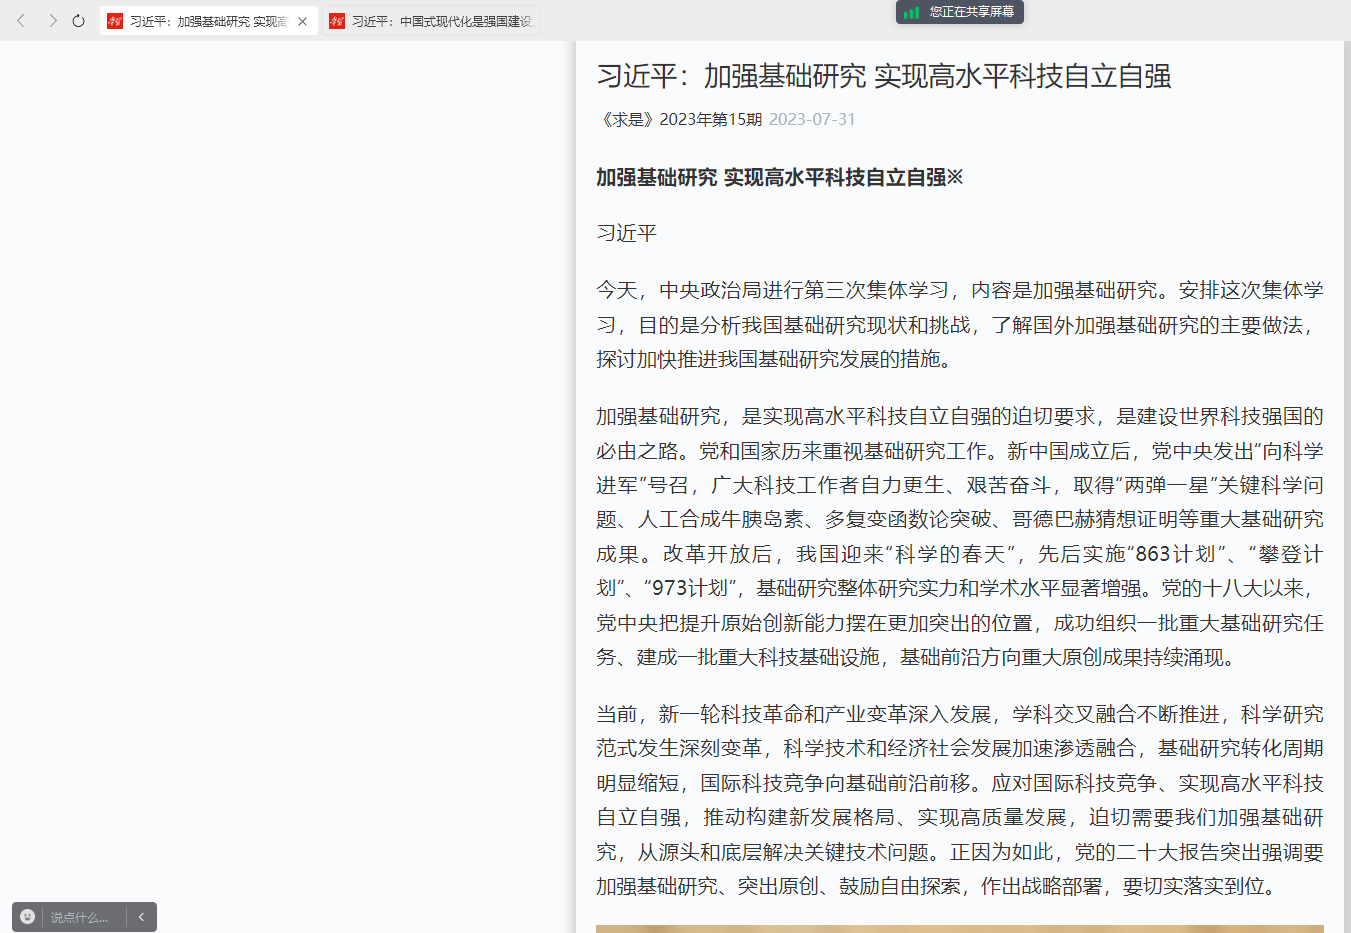This screenshot has height=933, width=1351.
Task: Click the red favicon on the second tab
Action: tap(337, 21)
